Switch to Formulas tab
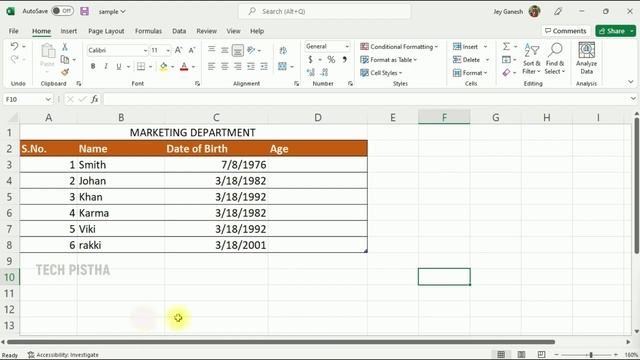 point(148,31)
